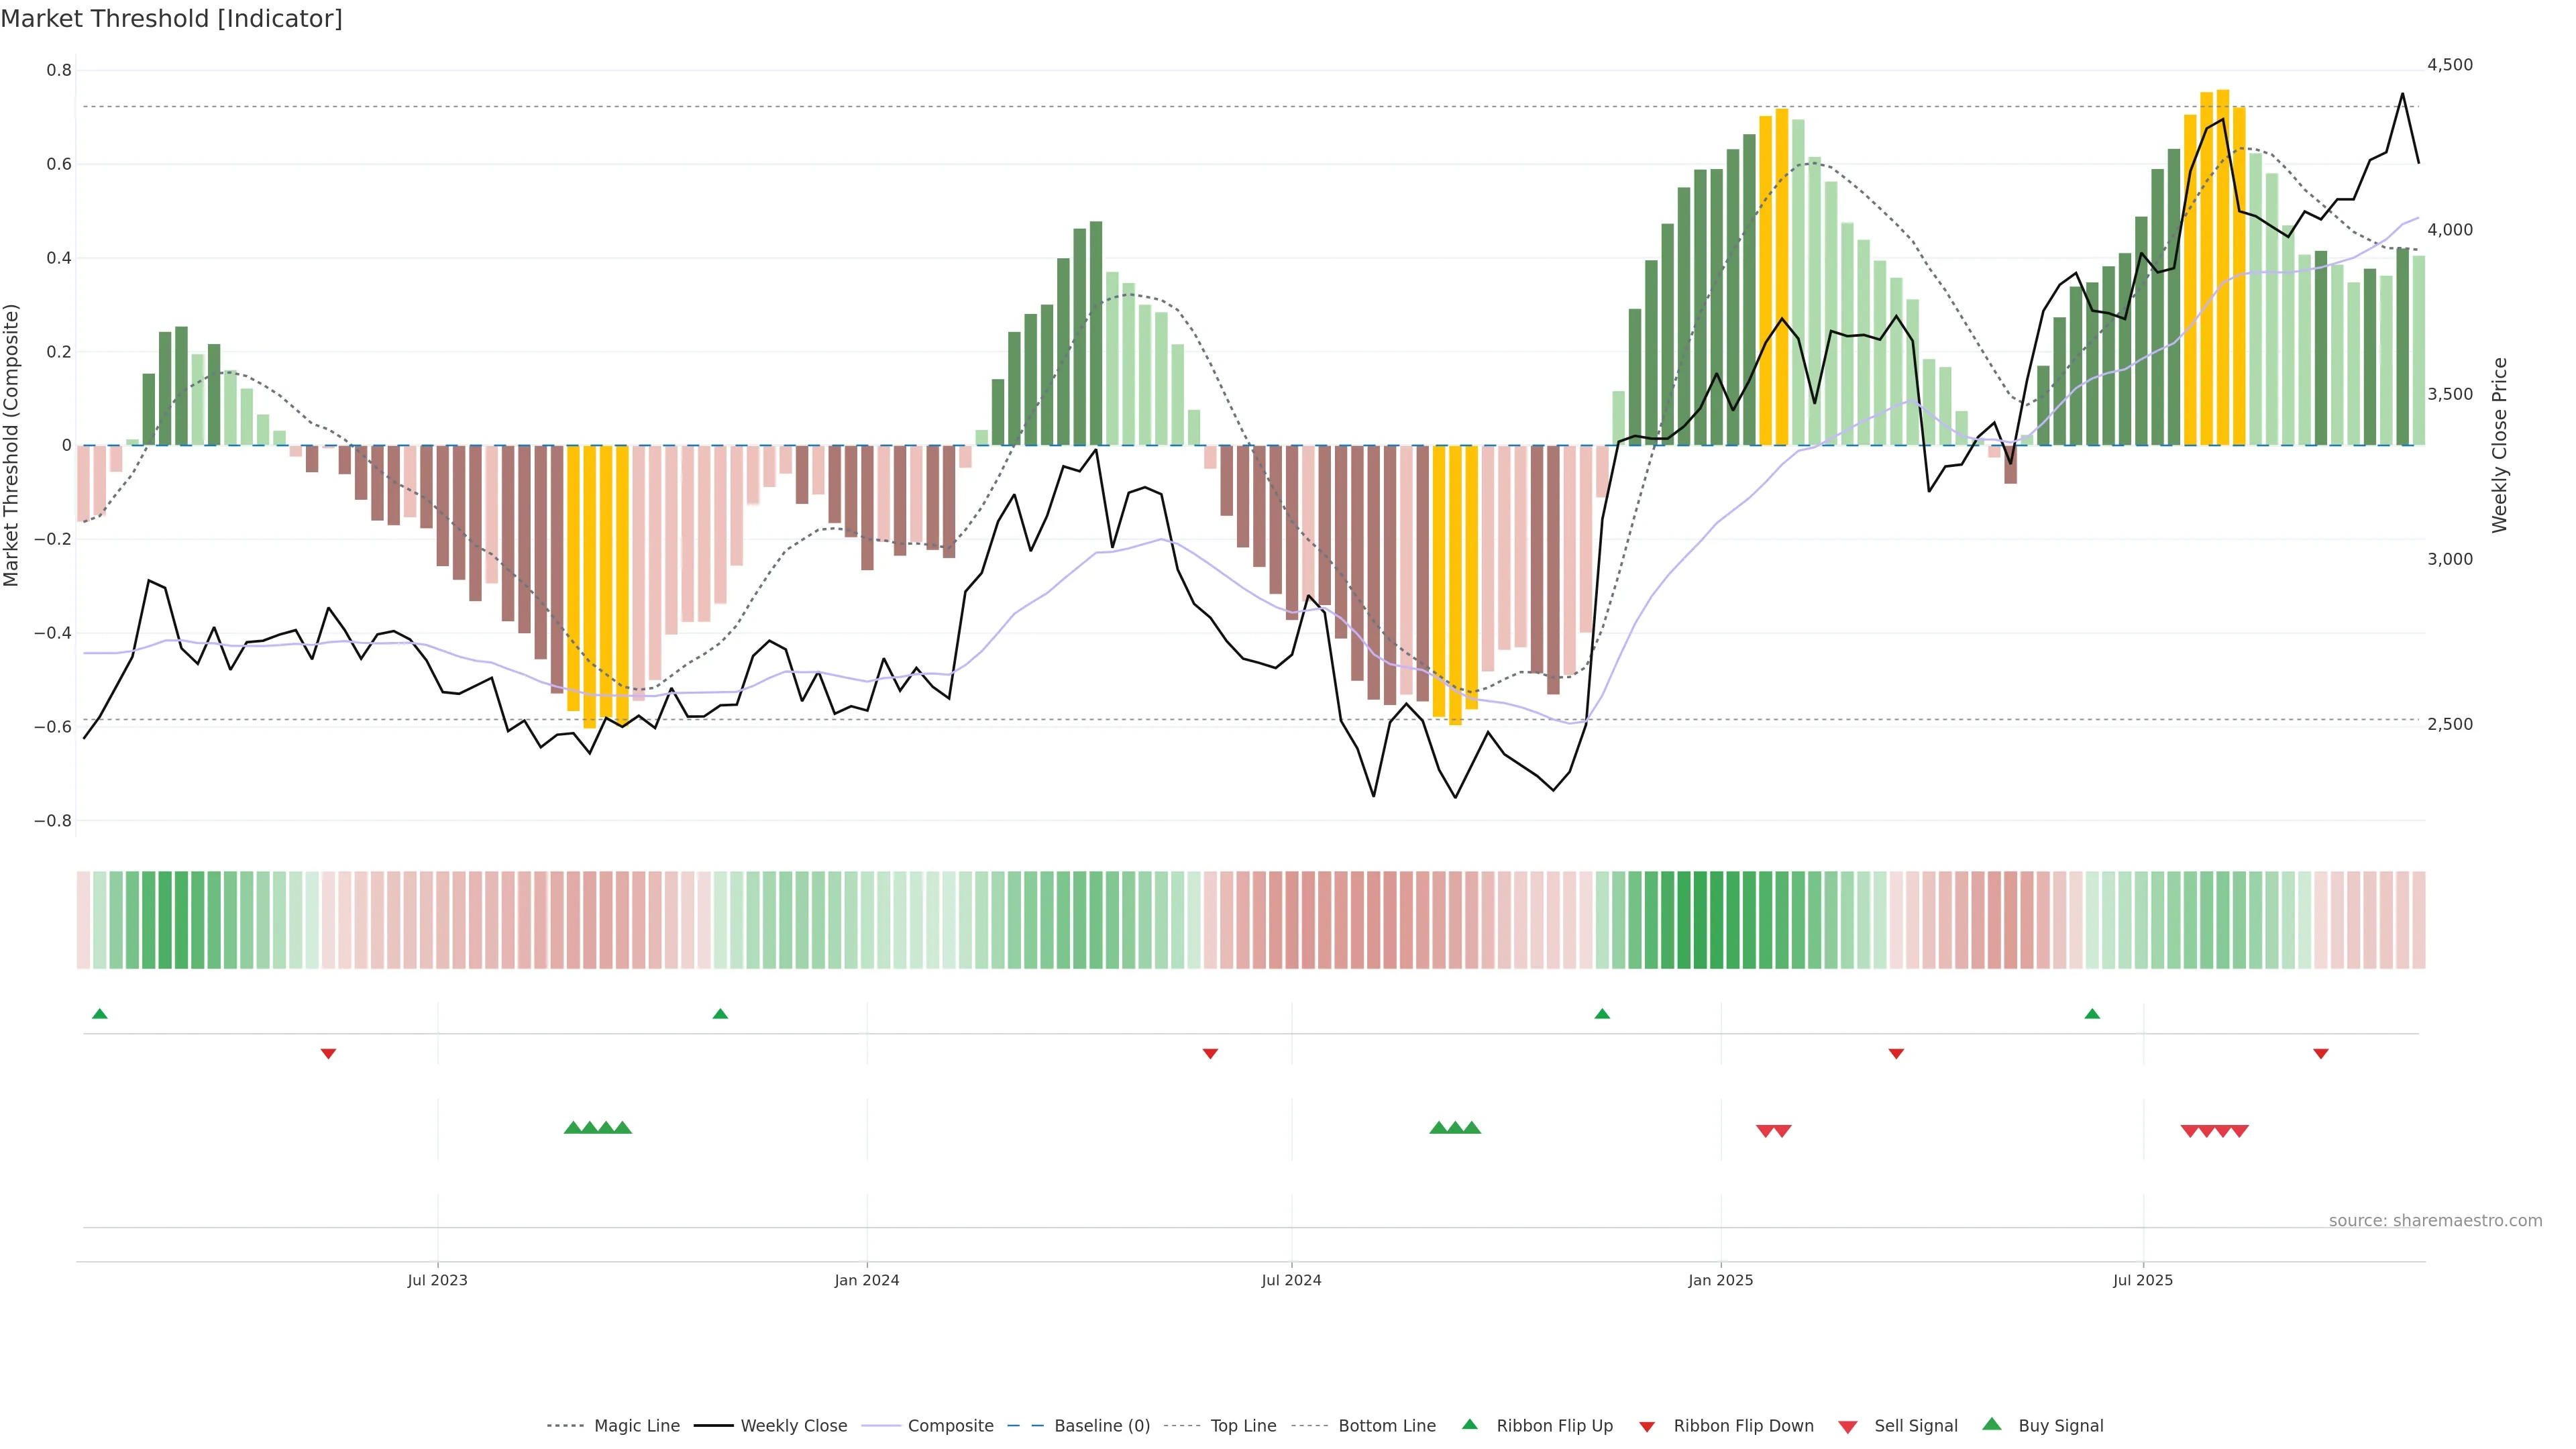The height and width of the screenshot is (1449, 2576).
Task: Click the Sell Signal legend marker
Action: coord(1848,1427)
